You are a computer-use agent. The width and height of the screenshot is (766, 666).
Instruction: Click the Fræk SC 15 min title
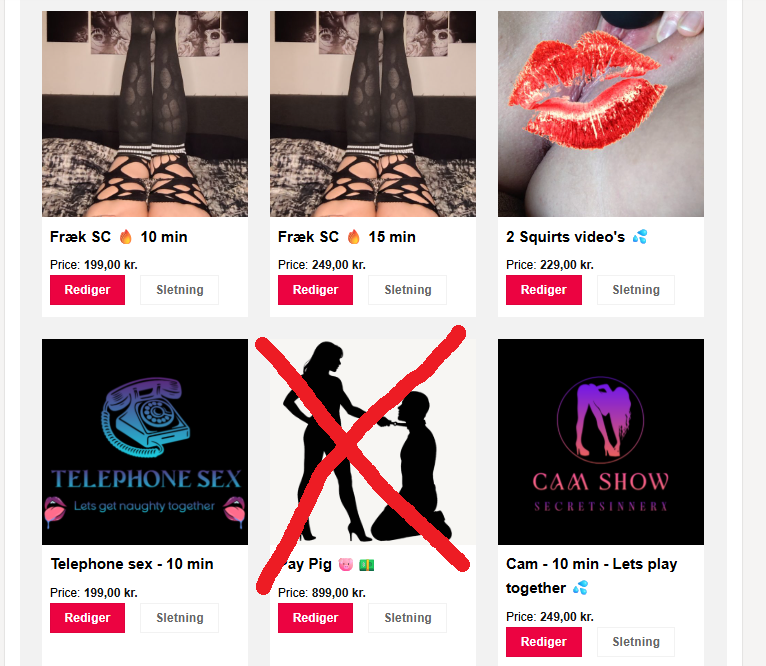pyautogui.click(x=347, y=237)
